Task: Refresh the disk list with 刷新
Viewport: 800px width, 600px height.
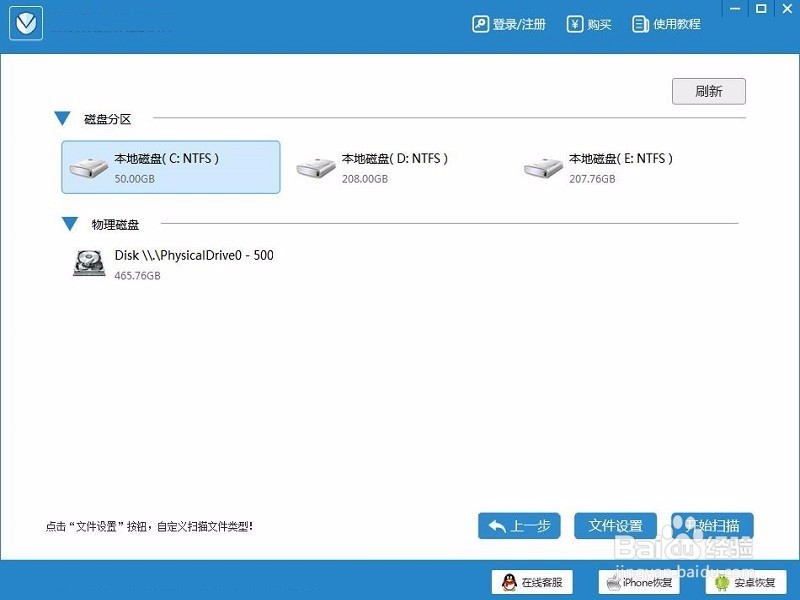Action: 708,90
